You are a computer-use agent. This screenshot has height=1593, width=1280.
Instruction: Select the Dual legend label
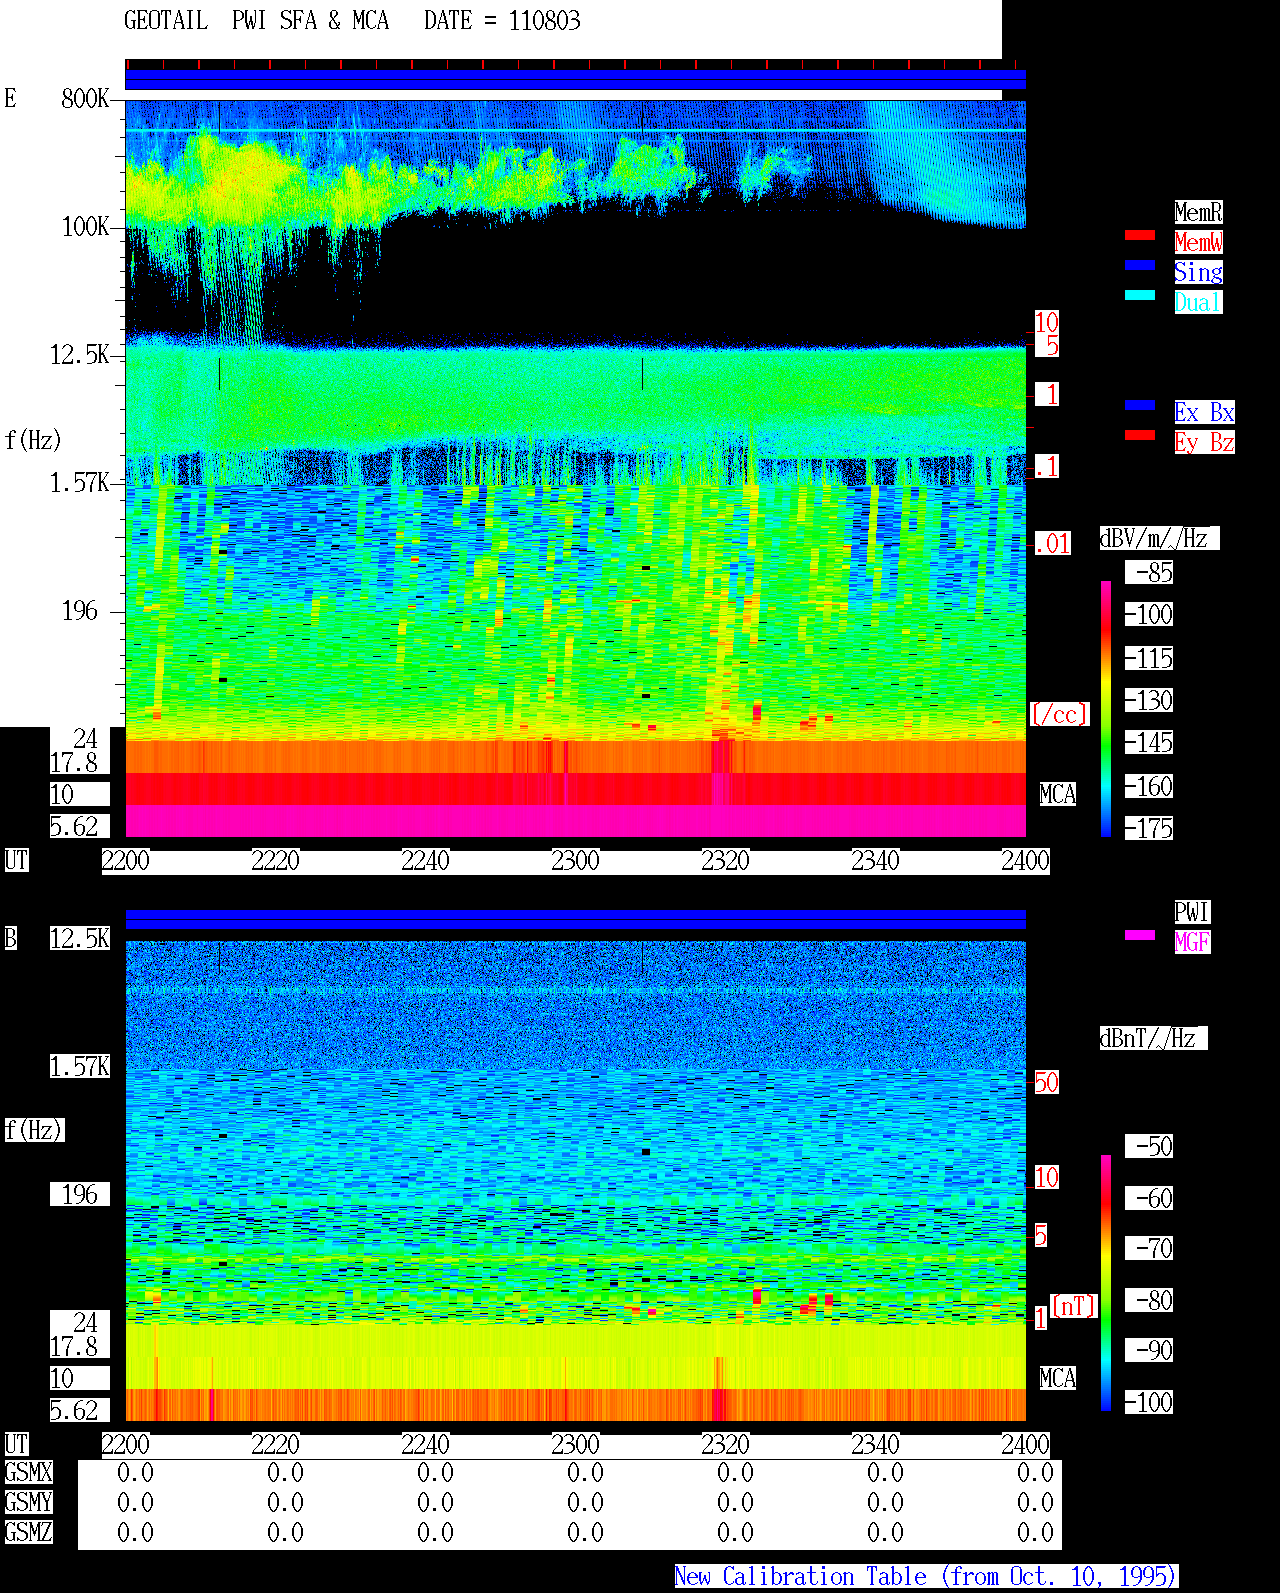[x=1198, y=302]
